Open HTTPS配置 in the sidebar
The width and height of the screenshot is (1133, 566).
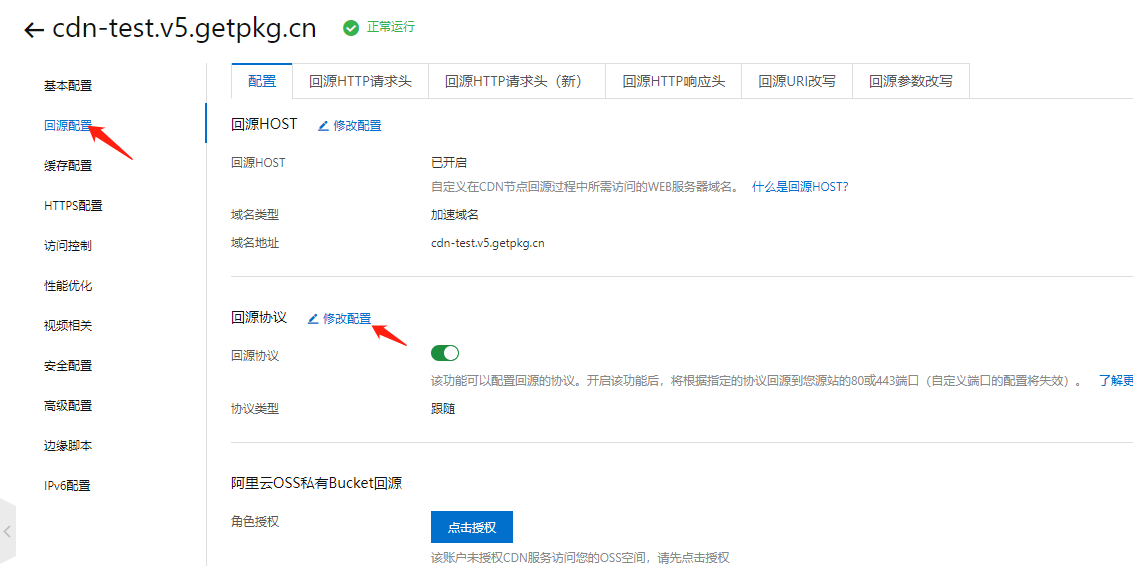pos(73,206)
